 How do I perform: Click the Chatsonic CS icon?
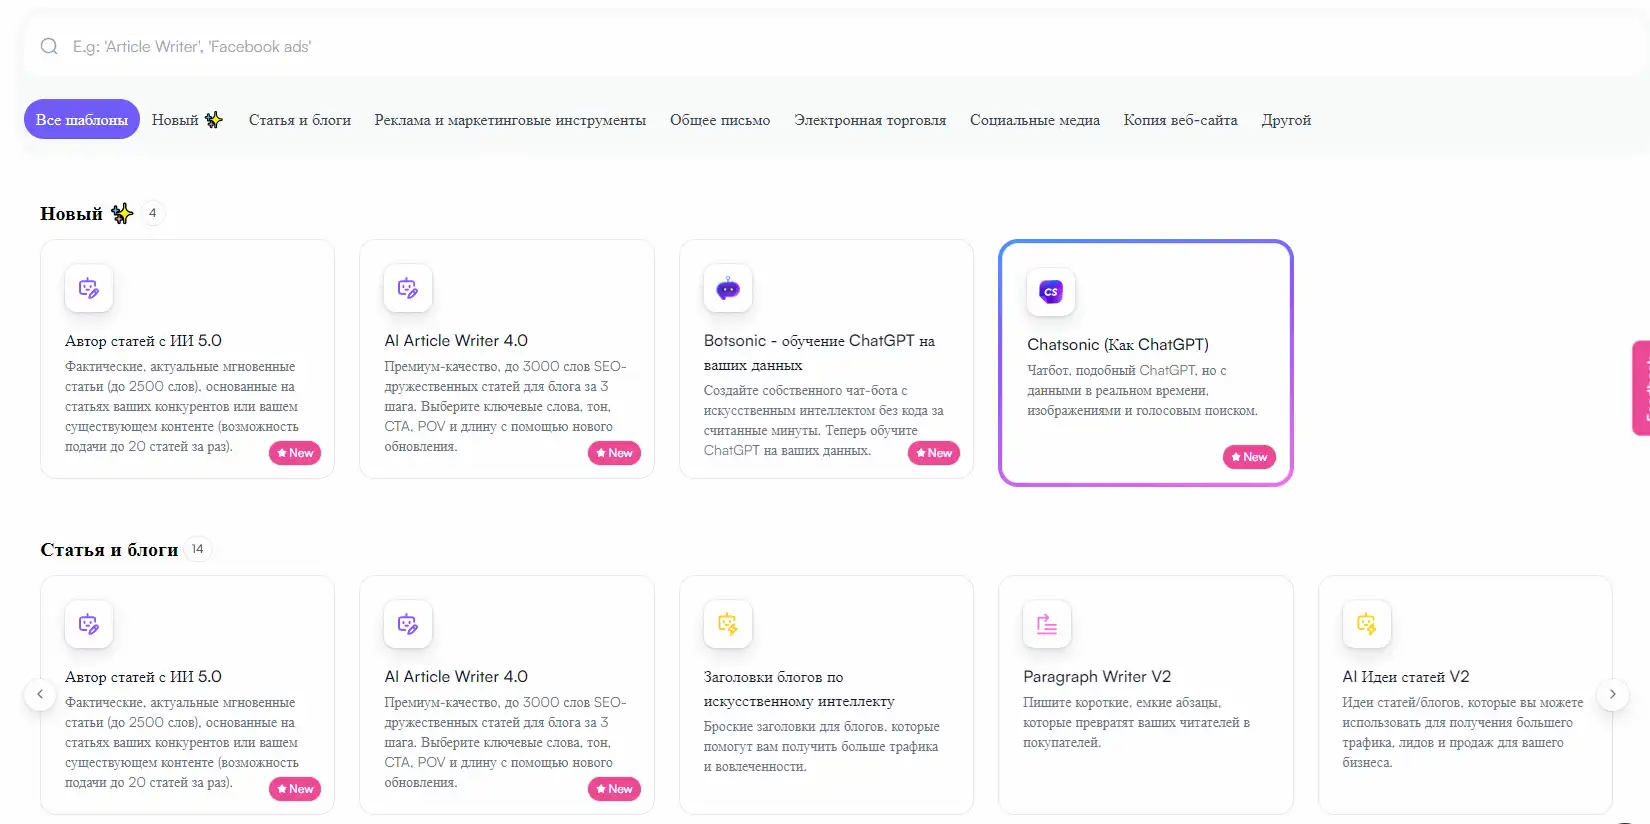tap(1050, 292)
